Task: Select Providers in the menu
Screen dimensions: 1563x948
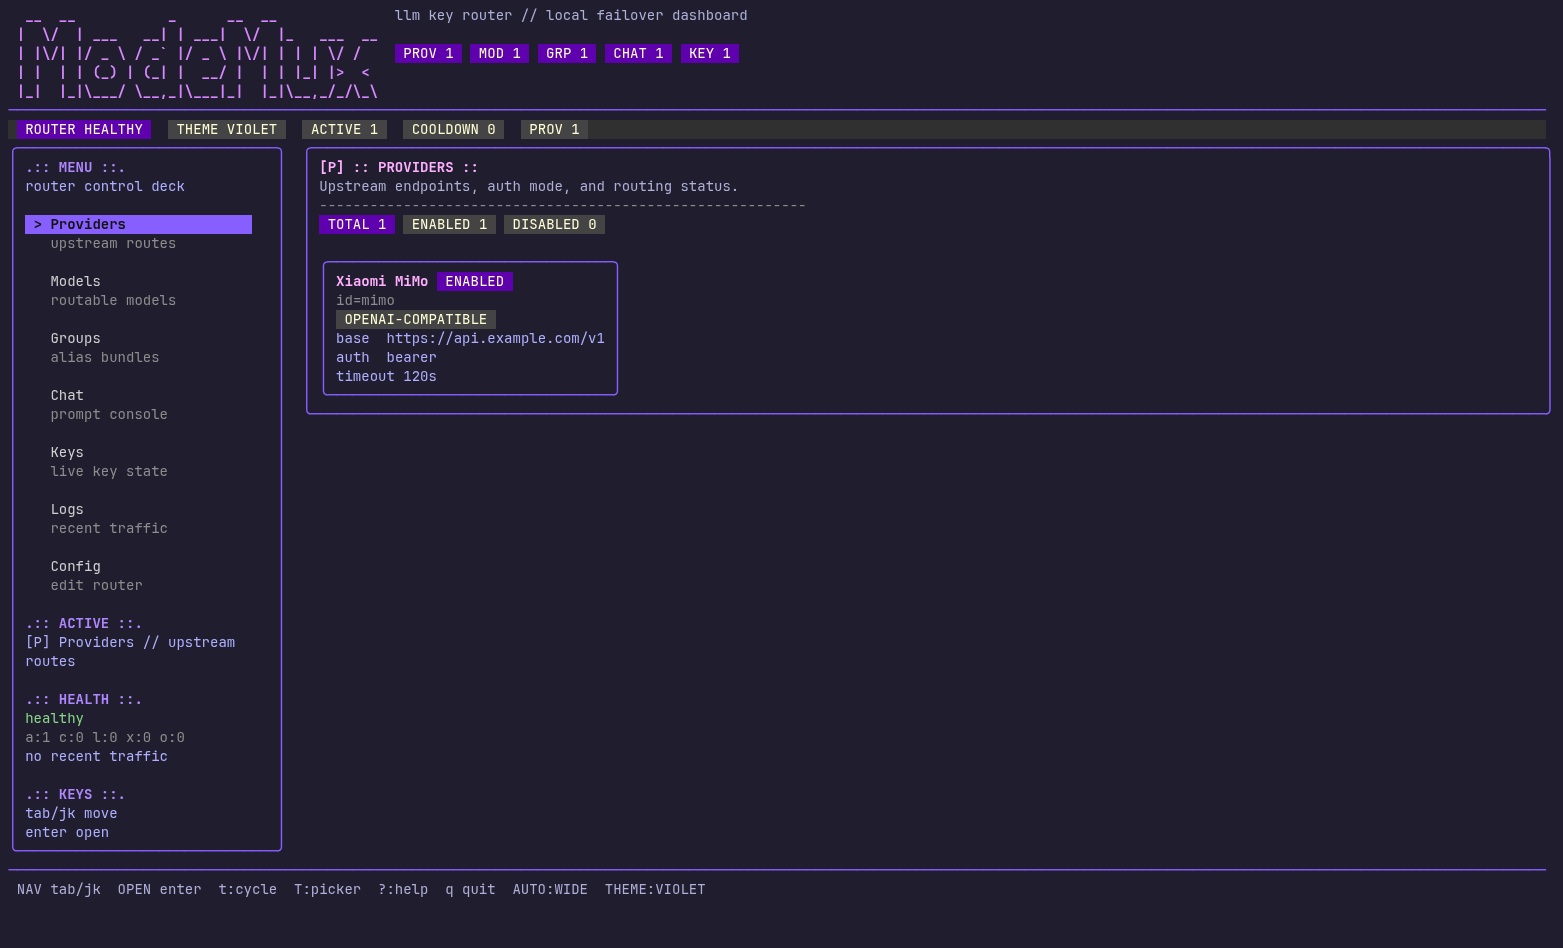Action: coord(138,224)
